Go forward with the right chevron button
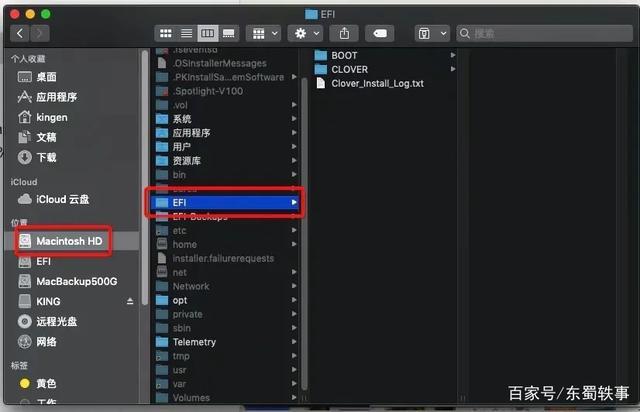Screen dimensions: 640x412 tap(40, 33)
